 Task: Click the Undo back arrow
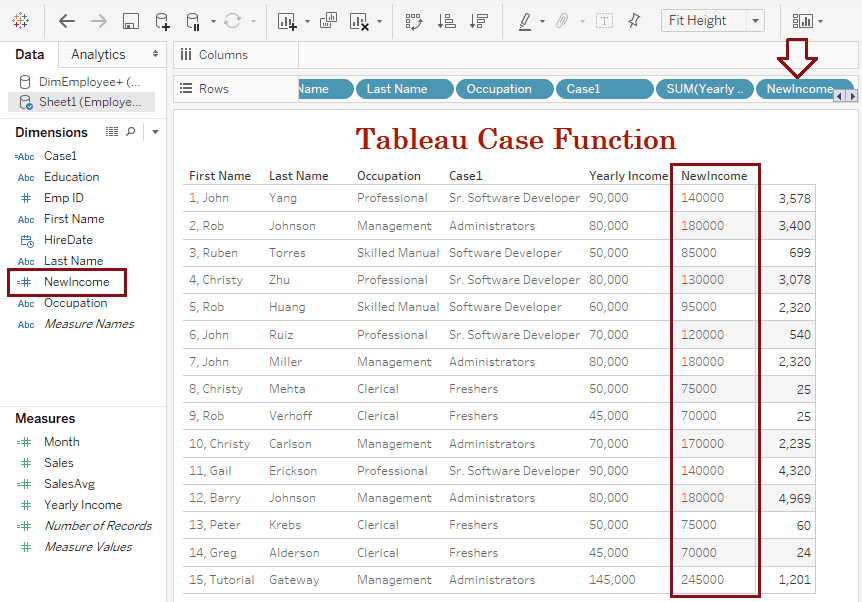coord(67,21)
